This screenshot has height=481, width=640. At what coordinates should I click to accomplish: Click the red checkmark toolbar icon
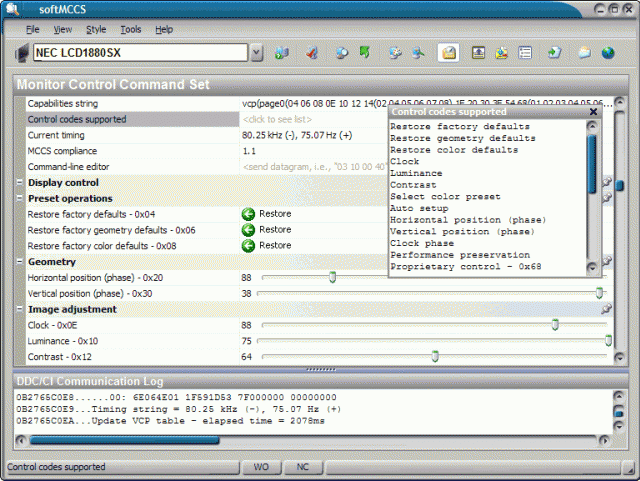coord(312,53)
